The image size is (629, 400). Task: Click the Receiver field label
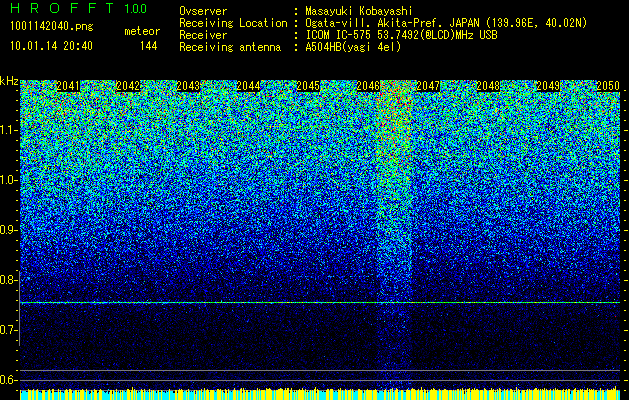click(203, 35)
